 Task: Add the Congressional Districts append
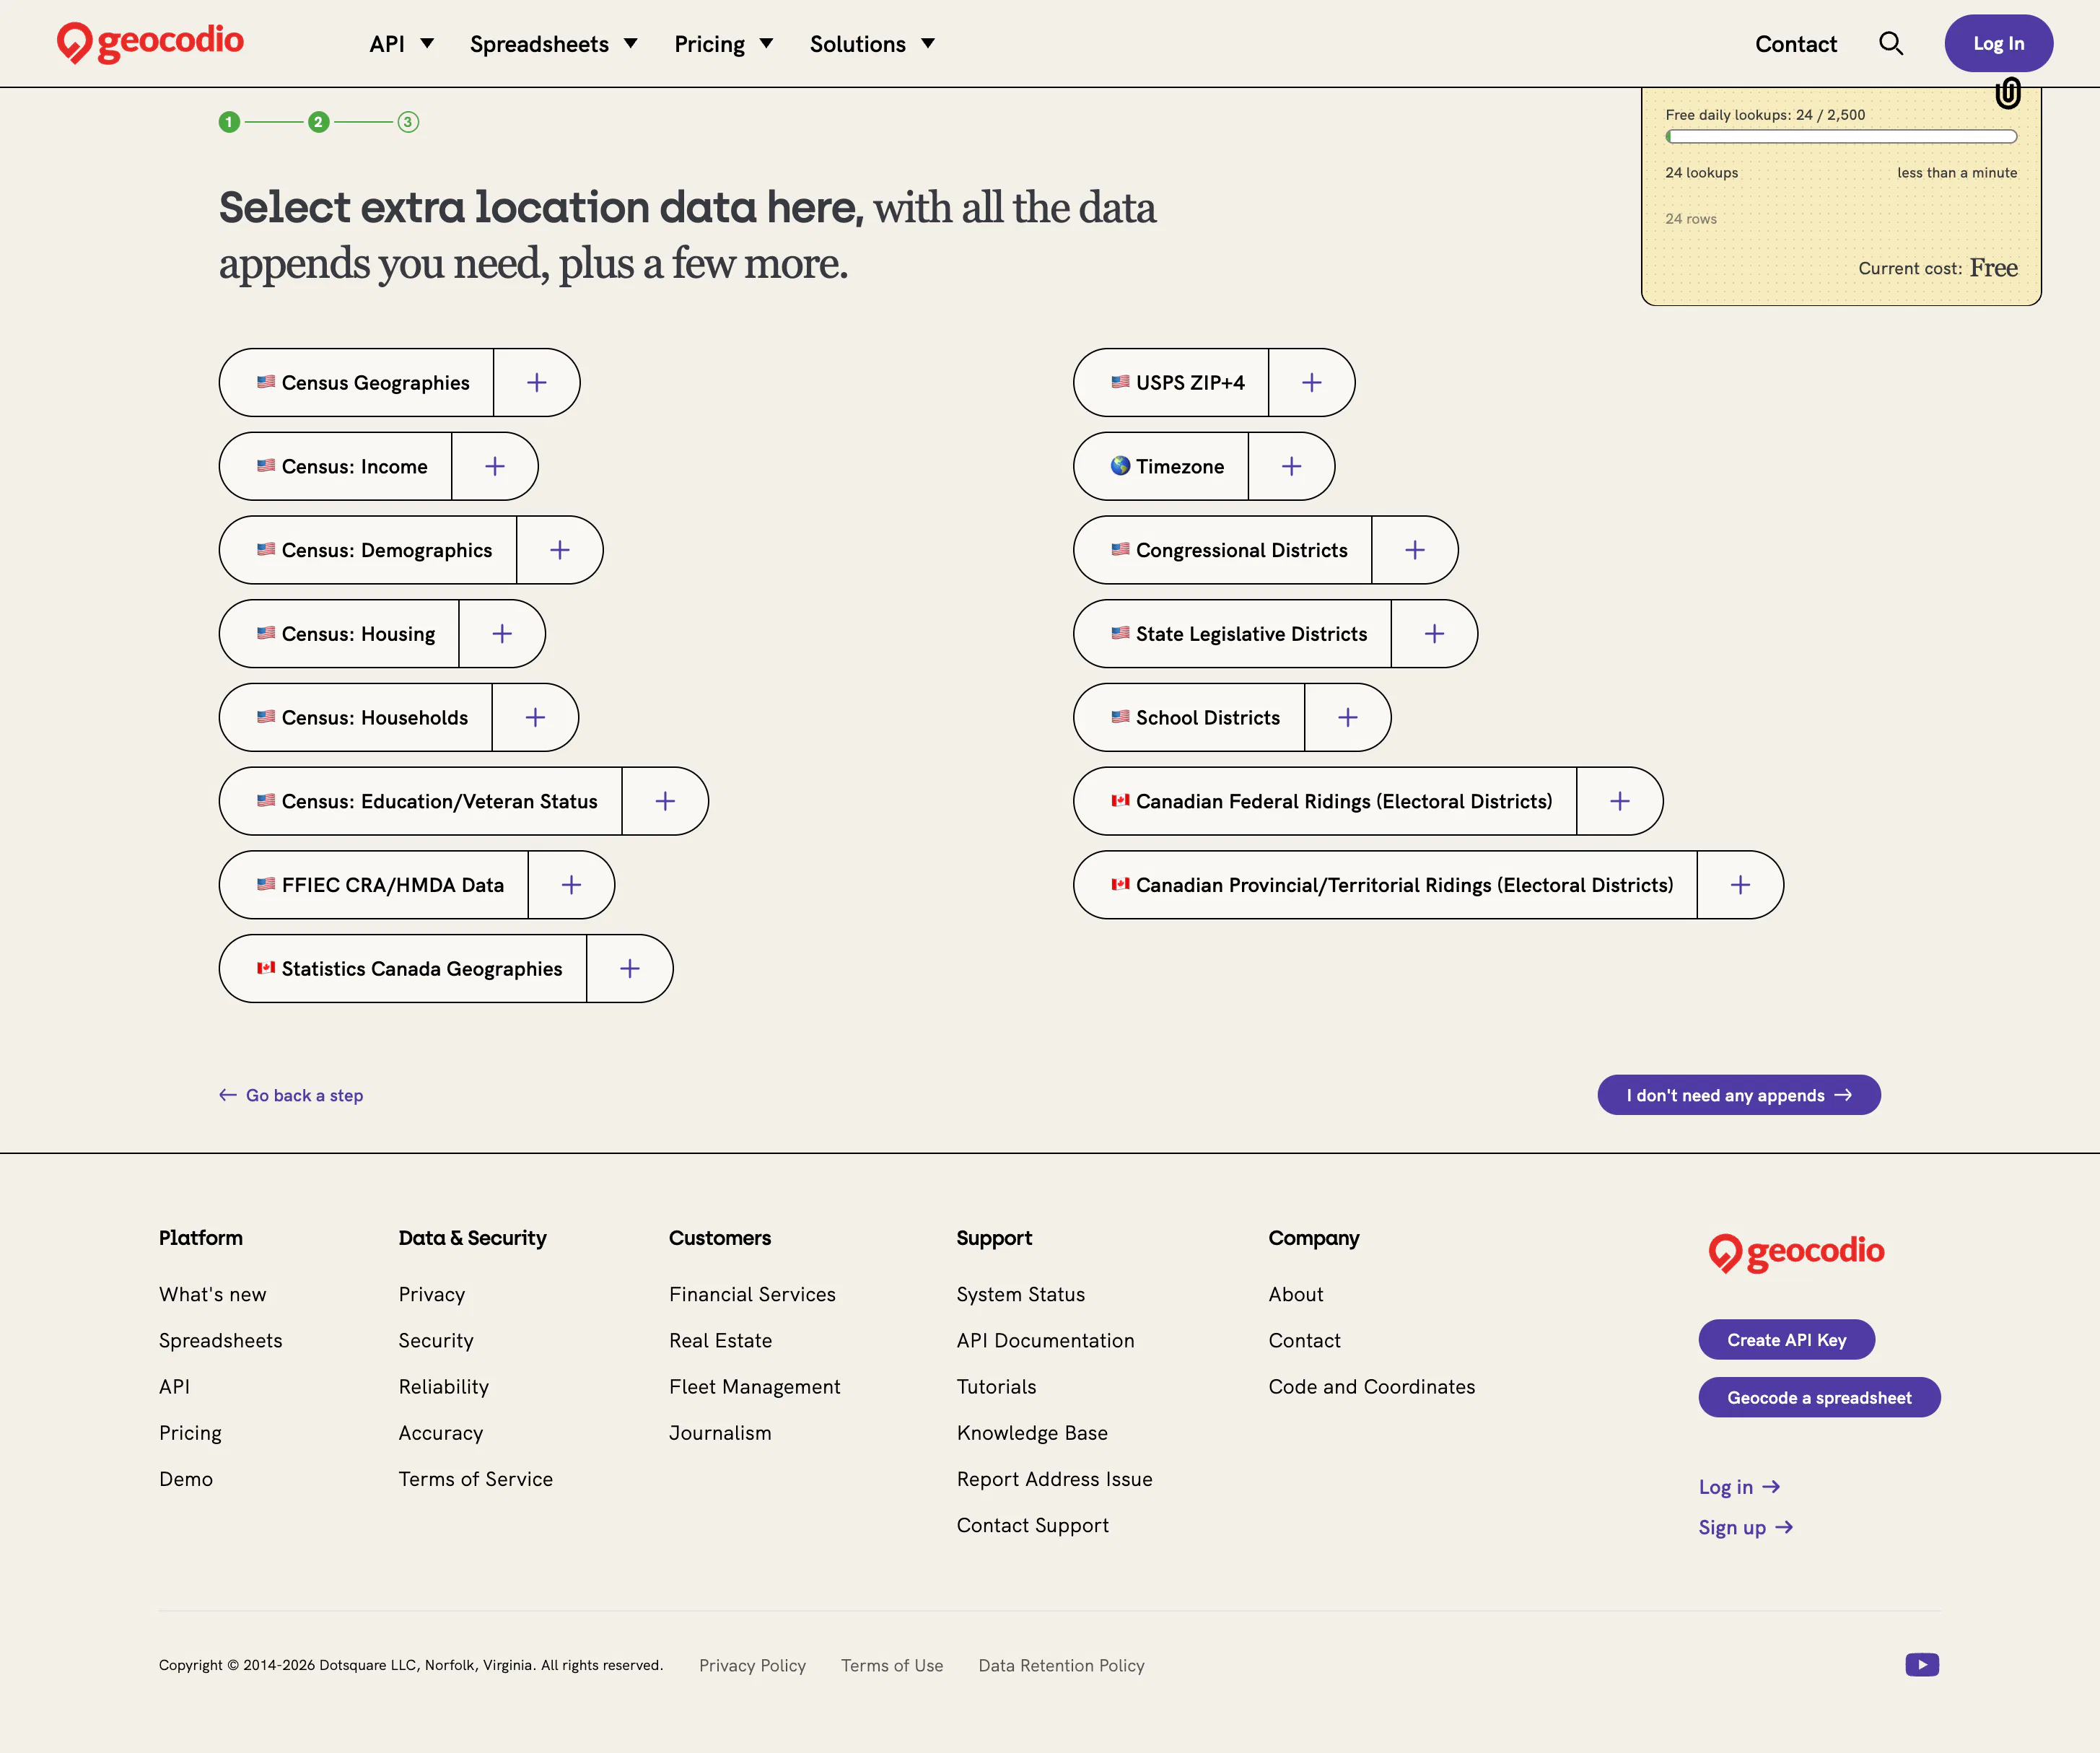point(1415,550)
